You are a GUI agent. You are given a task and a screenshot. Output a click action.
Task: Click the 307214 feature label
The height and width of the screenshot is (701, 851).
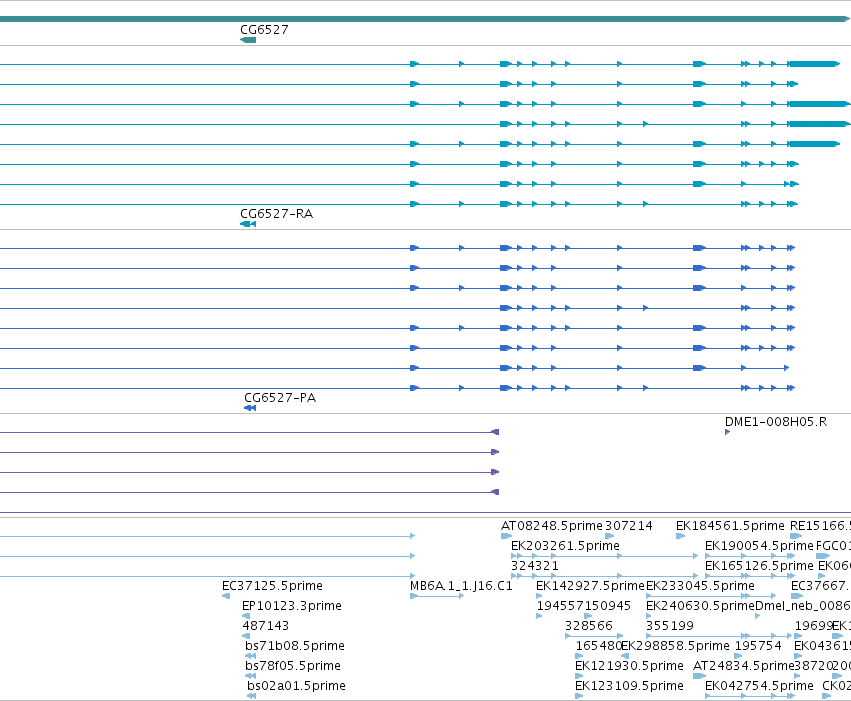(628, 525)
